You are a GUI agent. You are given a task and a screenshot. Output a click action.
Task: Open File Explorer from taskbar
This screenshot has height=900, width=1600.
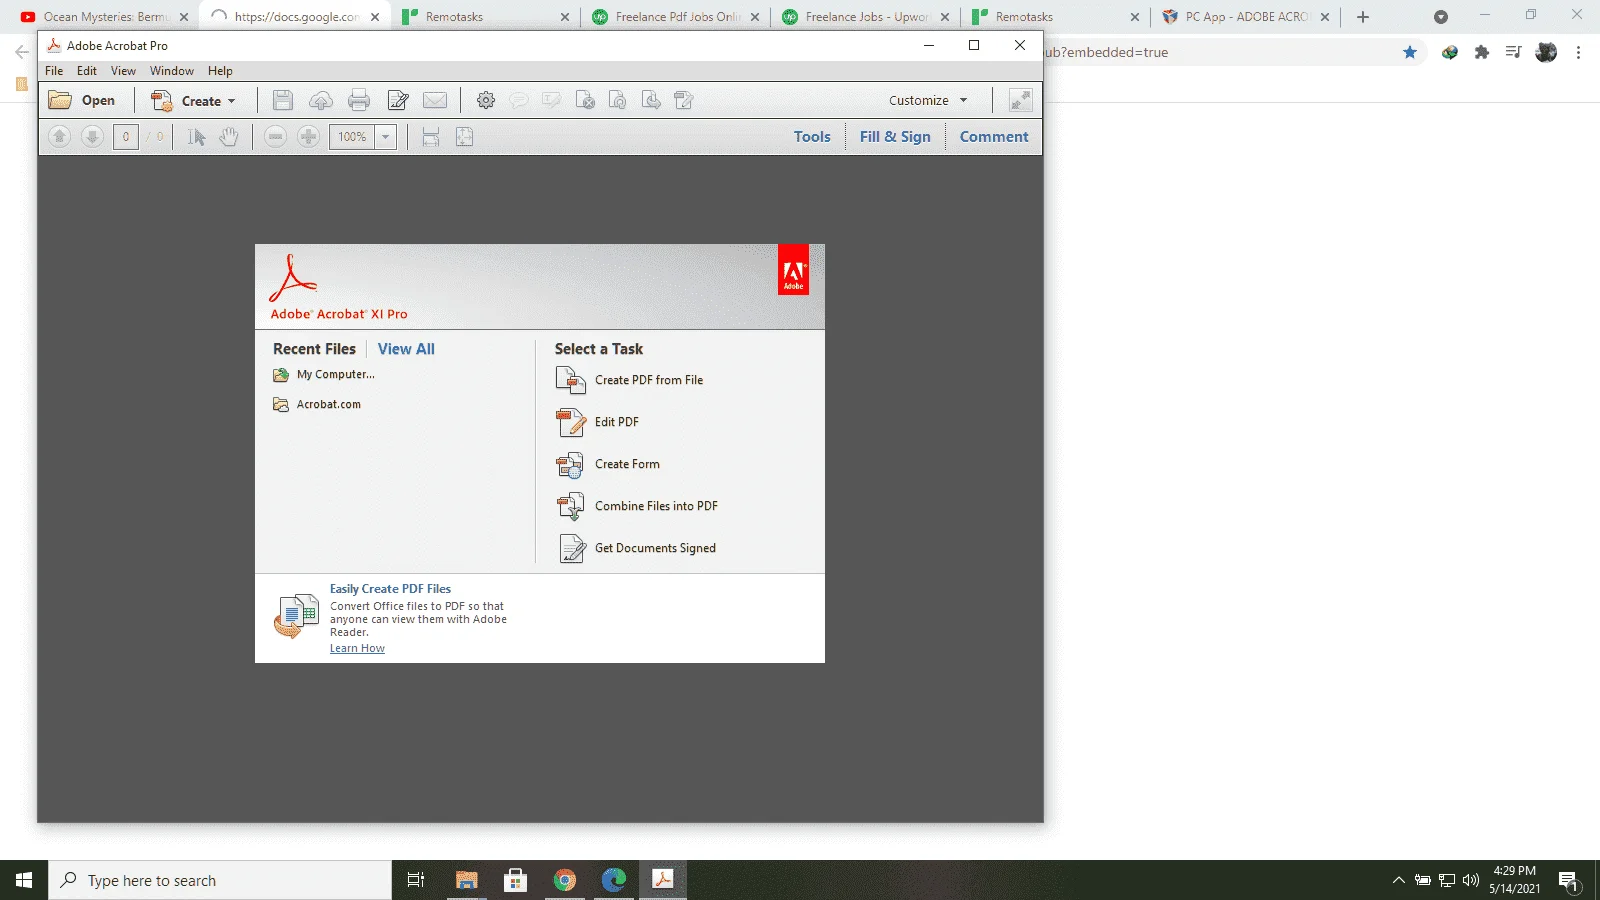click(x=466, y=880)
